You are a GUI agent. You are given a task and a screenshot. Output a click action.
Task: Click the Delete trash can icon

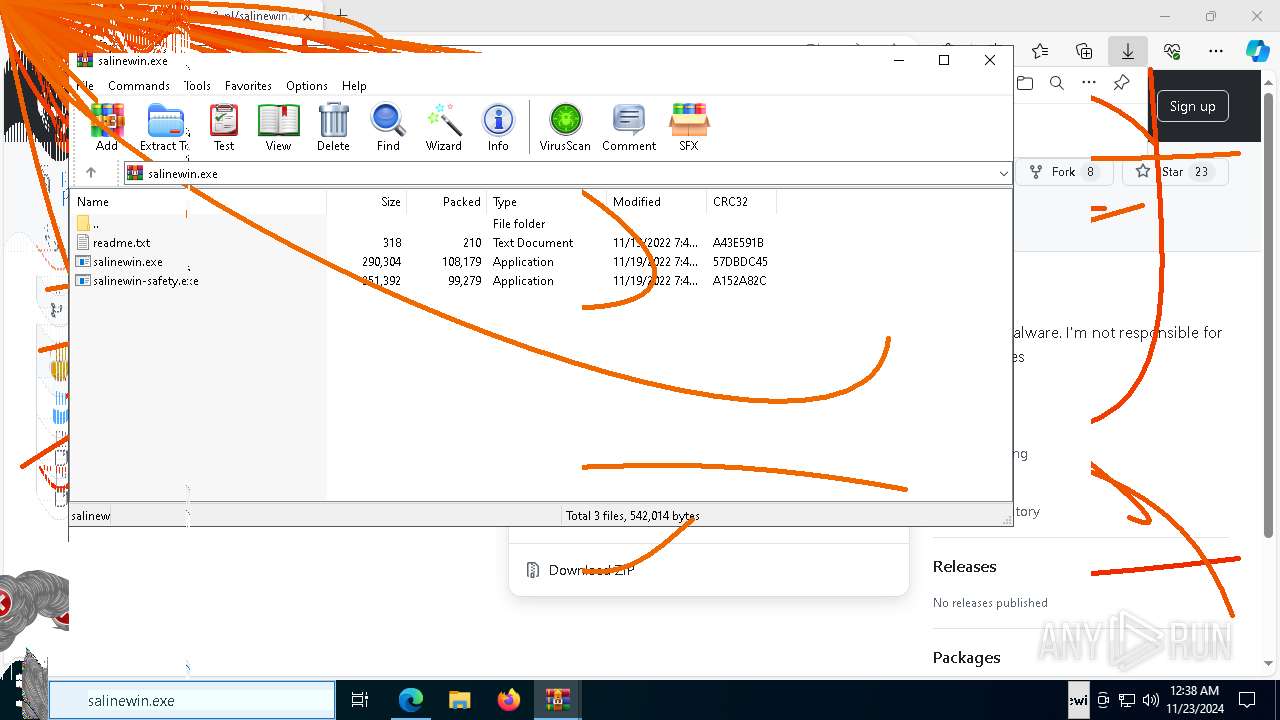point(333,127)
